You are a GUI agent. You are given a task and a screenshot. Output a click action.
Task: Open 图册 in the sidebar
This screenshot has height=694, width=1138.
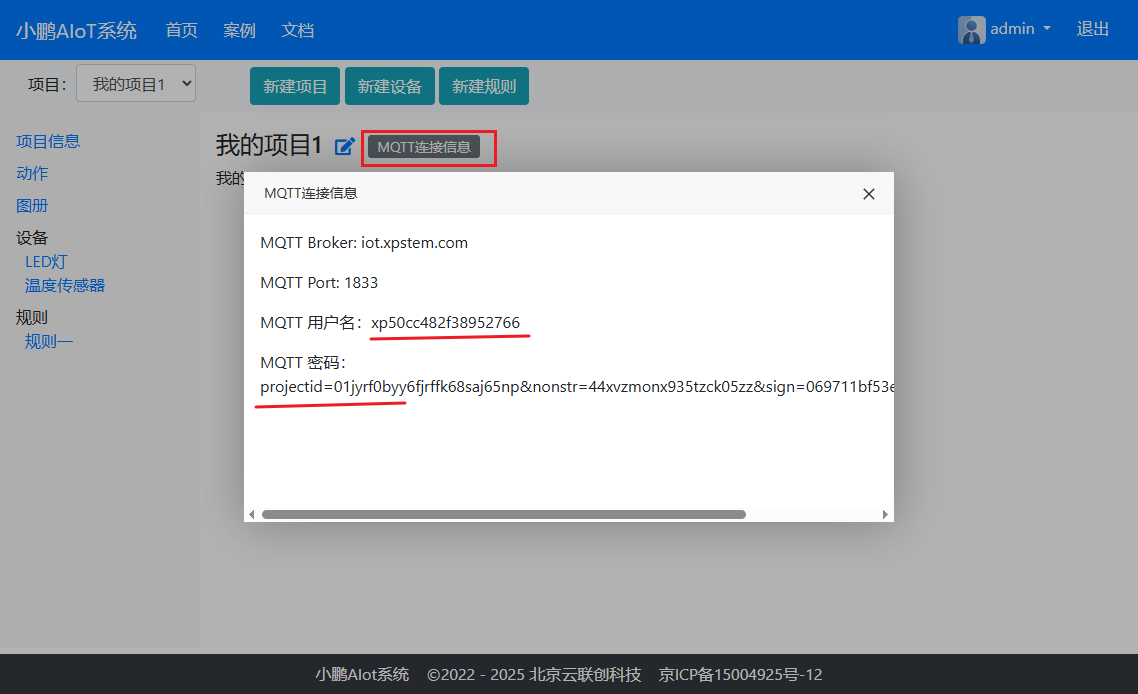[x=32, y=205]
